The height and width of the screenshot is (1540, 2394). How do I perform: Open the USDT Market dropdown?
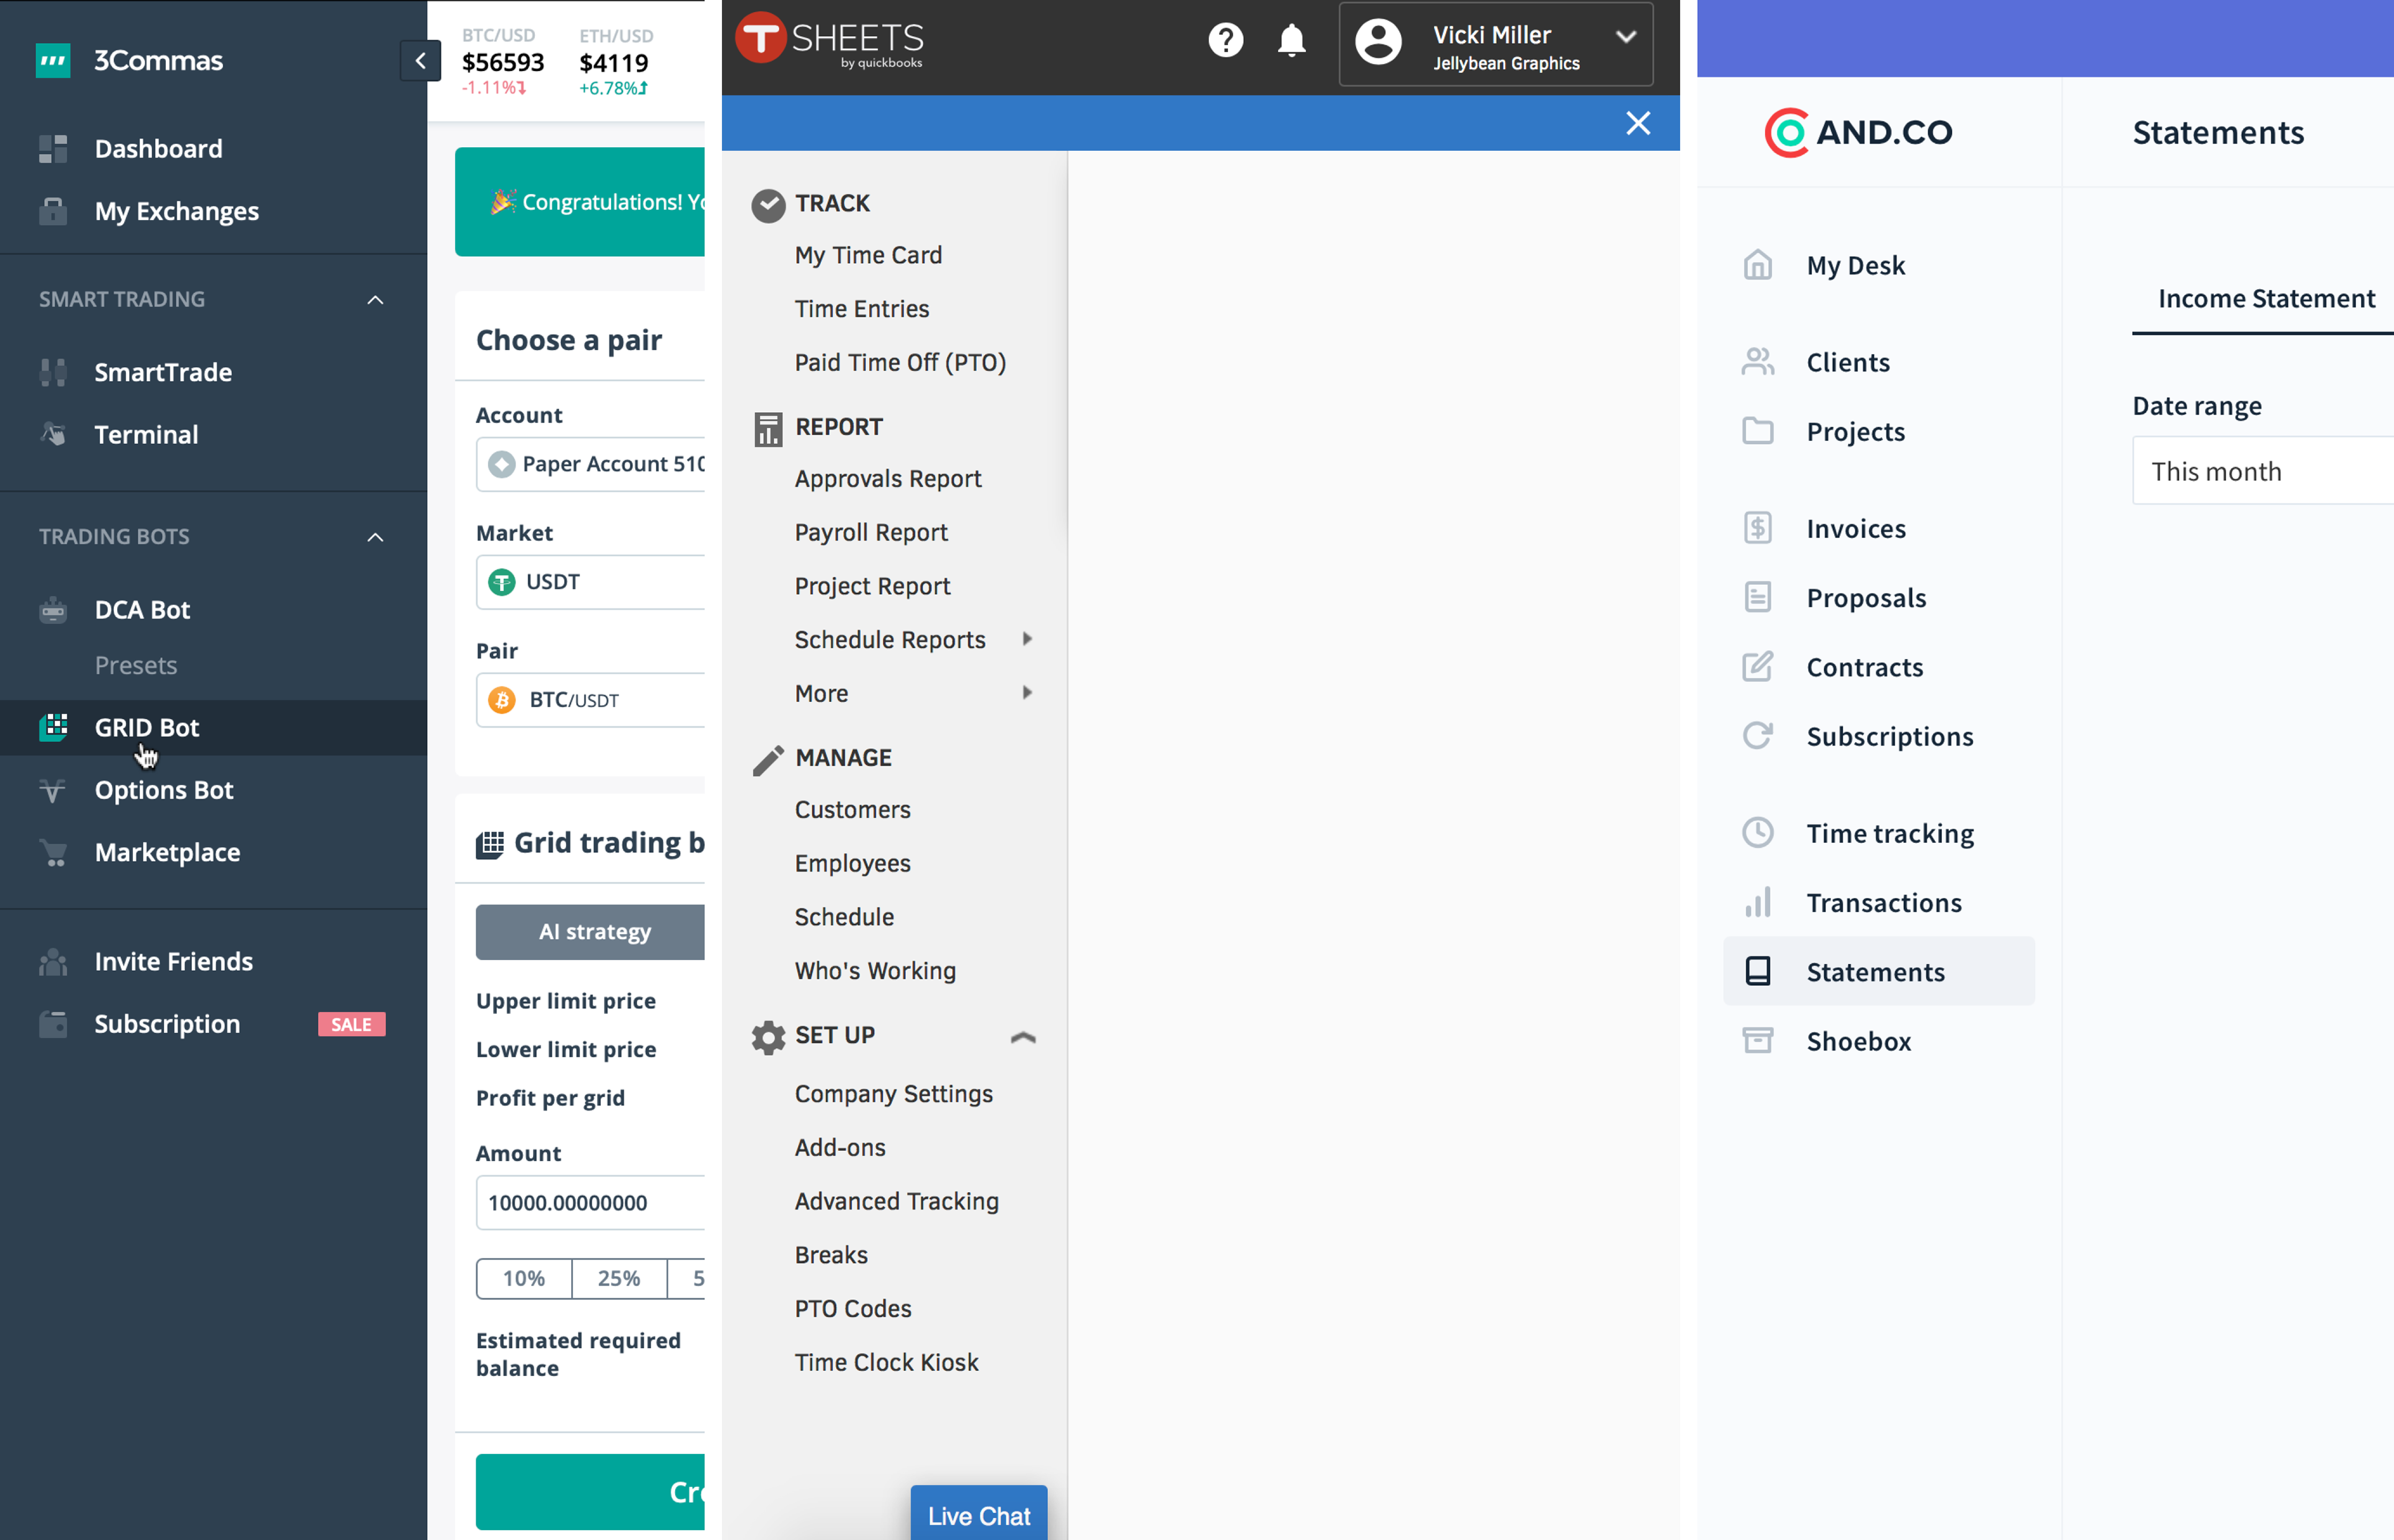coord(590,582)
